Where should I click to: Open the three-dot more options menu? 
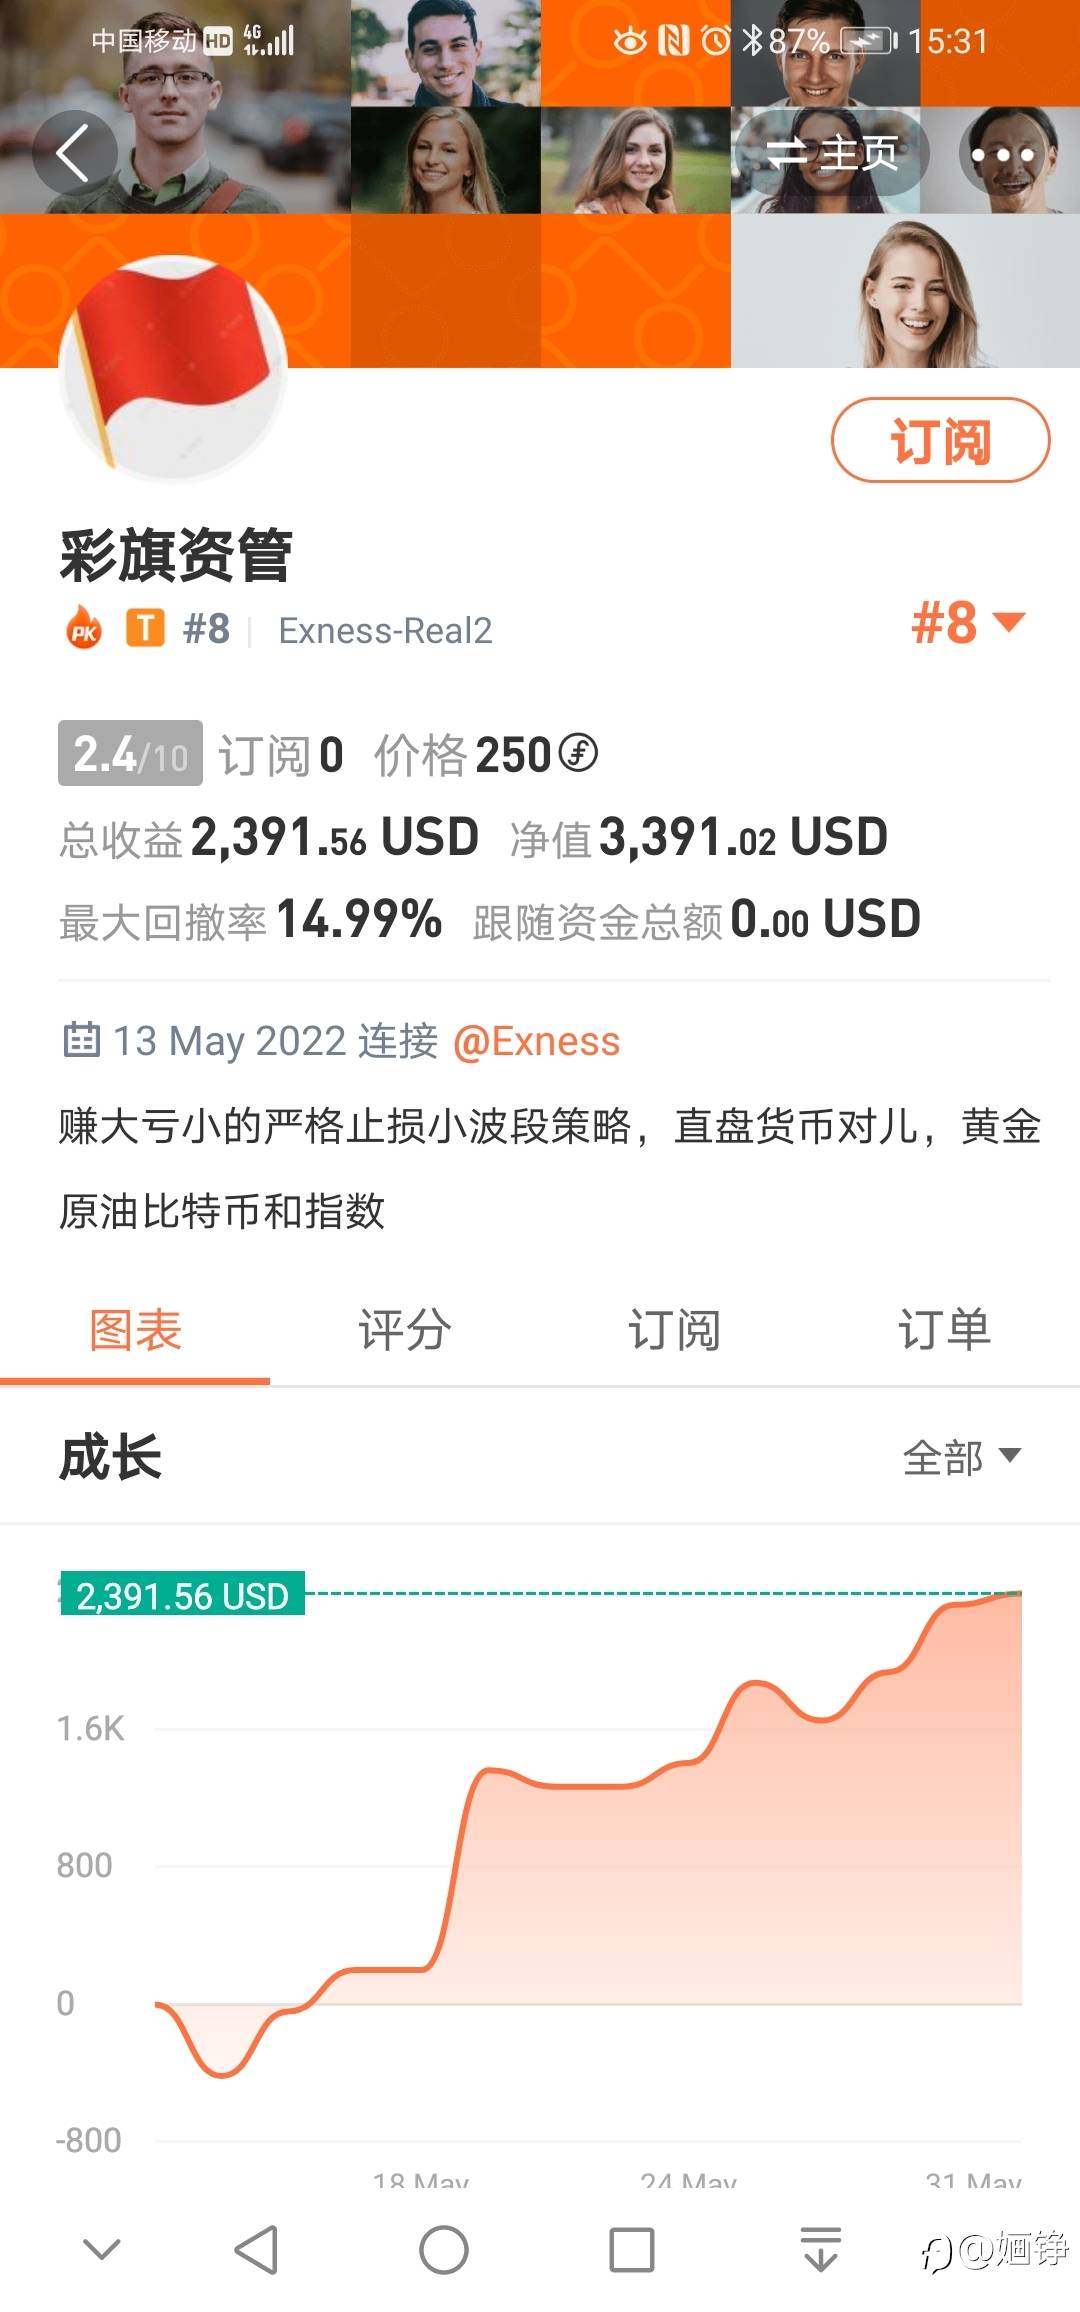[1002, 155]
